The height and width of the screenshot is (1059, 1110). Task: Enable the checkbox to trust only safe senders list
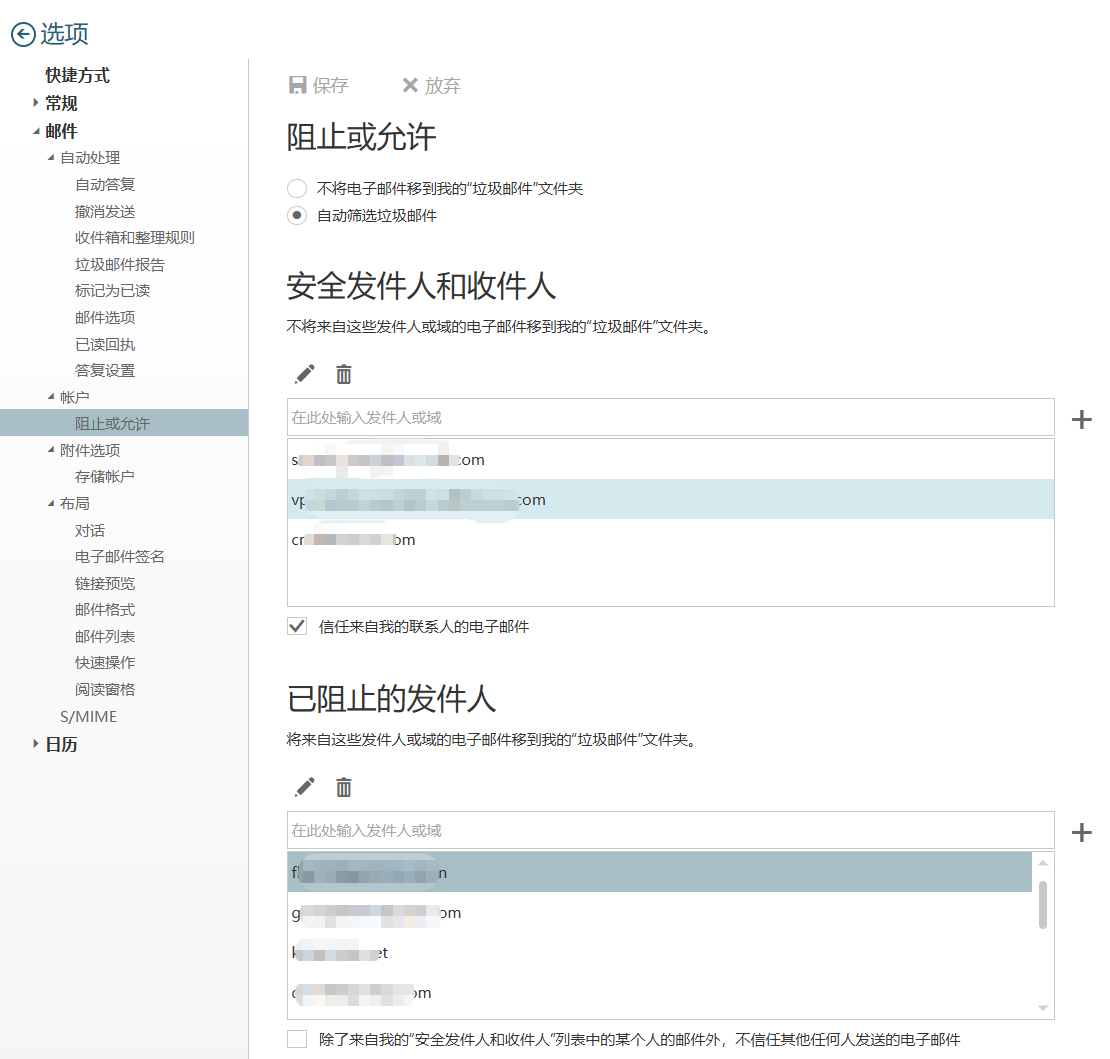click(x=297, y=1039)
